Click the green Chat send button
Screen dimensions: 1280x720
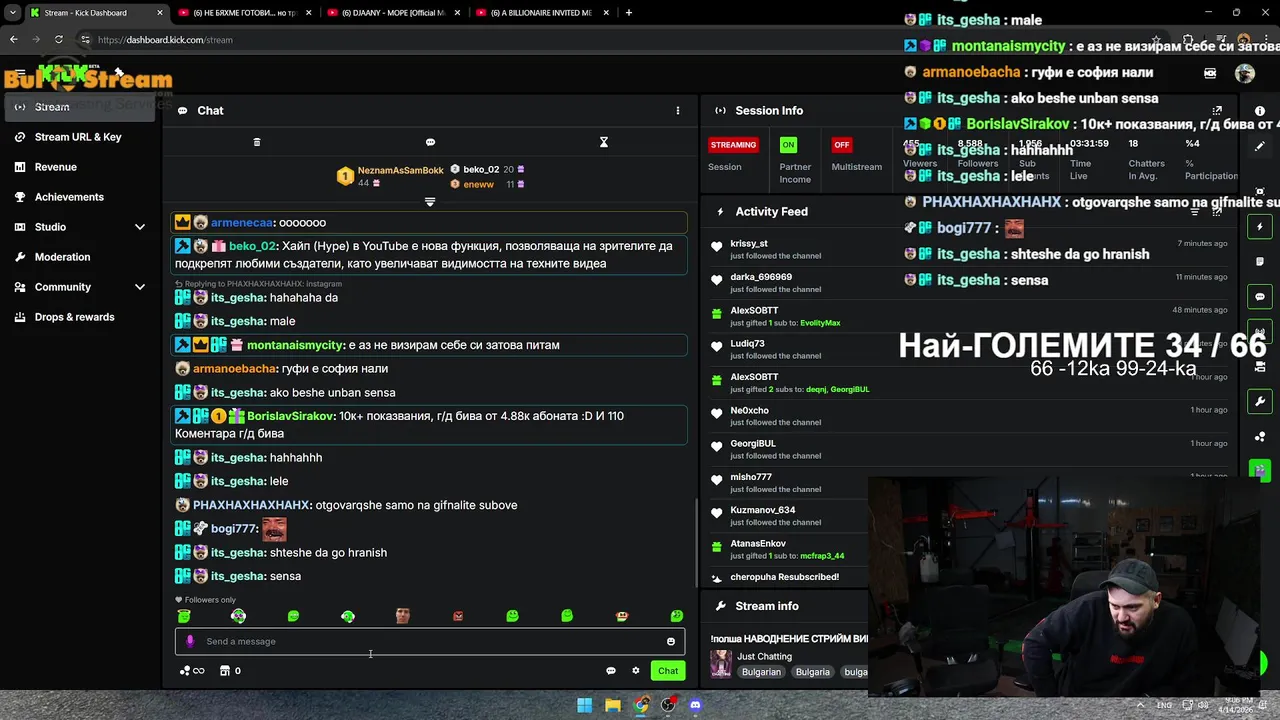(668, 671)
